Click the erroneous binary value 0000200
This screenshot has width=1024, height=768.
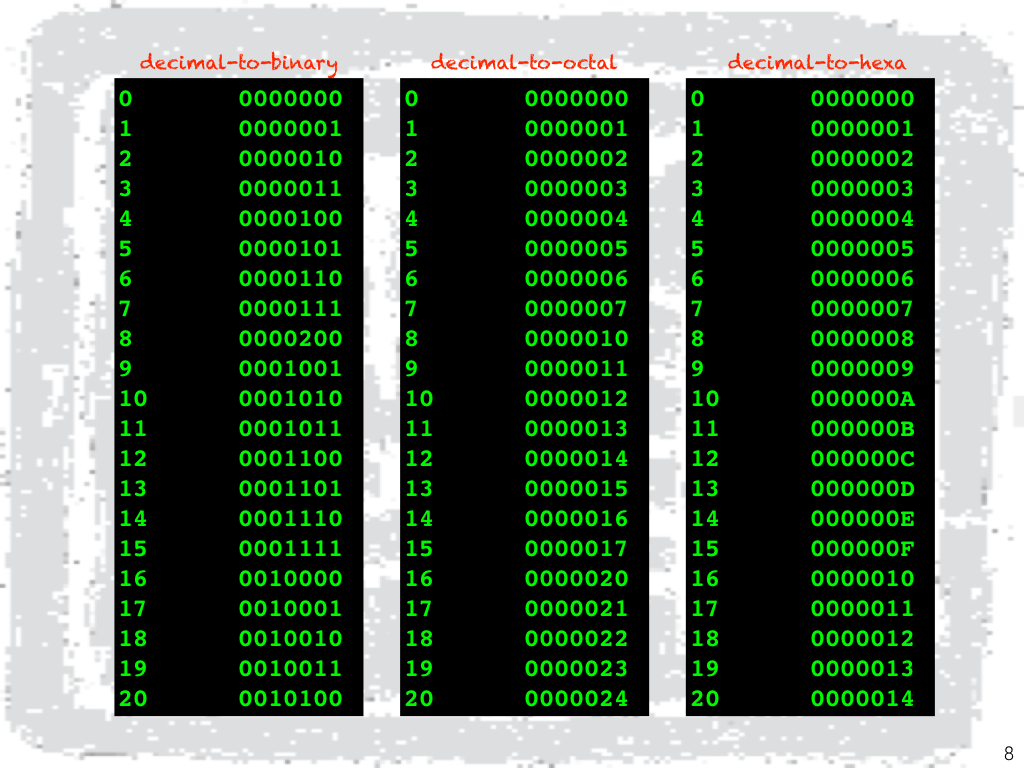(290, 339)
